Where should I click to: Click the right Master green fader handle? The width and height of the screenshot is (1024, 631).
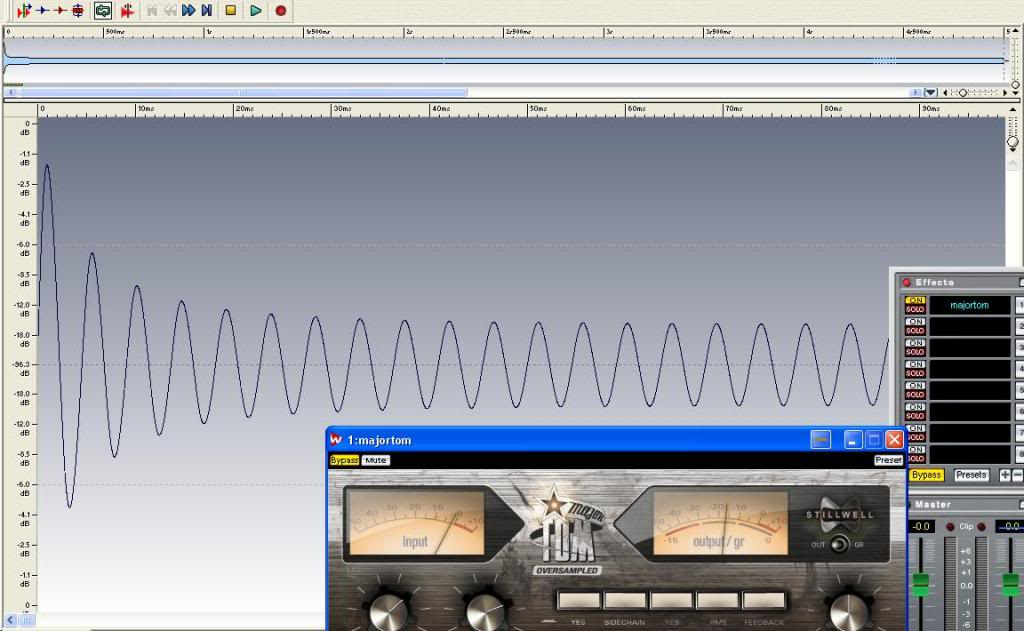1010,584
